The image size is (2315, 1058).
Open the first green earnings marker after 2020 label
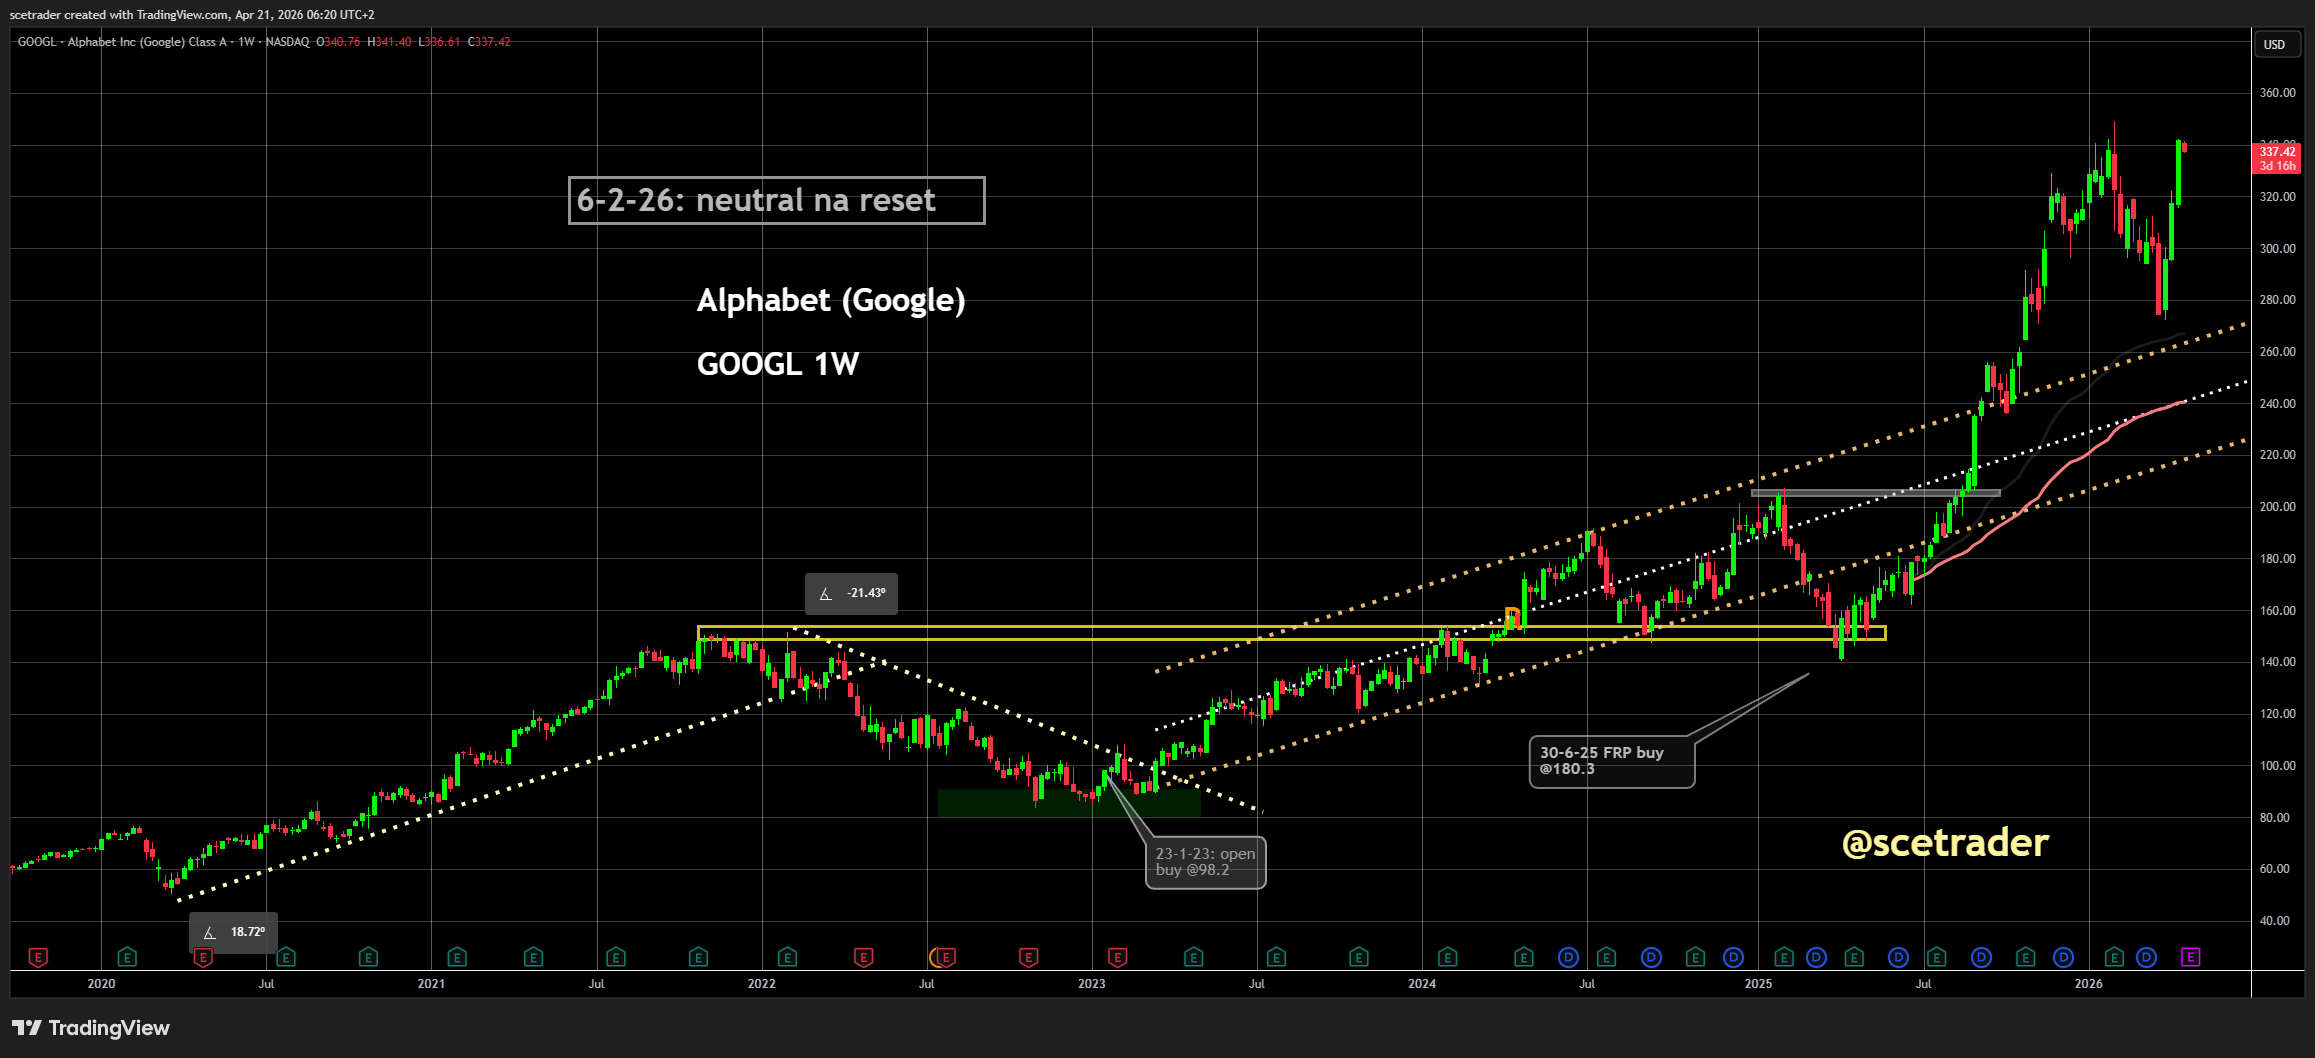tap(127, 957)
